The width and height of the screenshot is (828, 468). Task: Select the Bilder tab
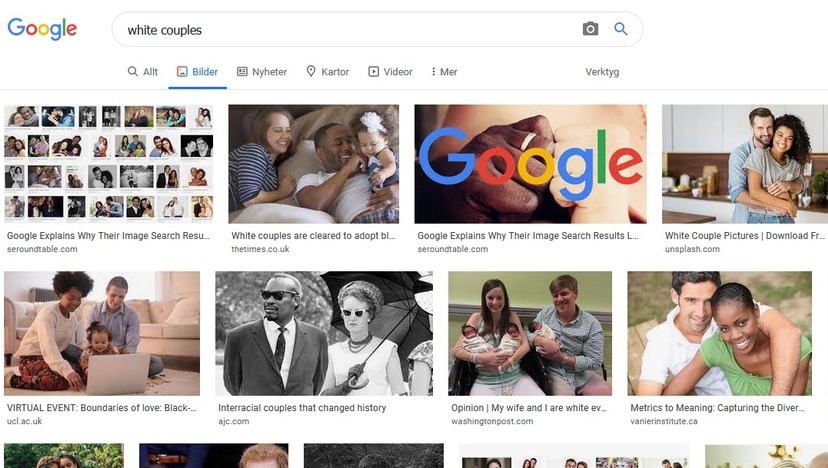coord(197,72)
